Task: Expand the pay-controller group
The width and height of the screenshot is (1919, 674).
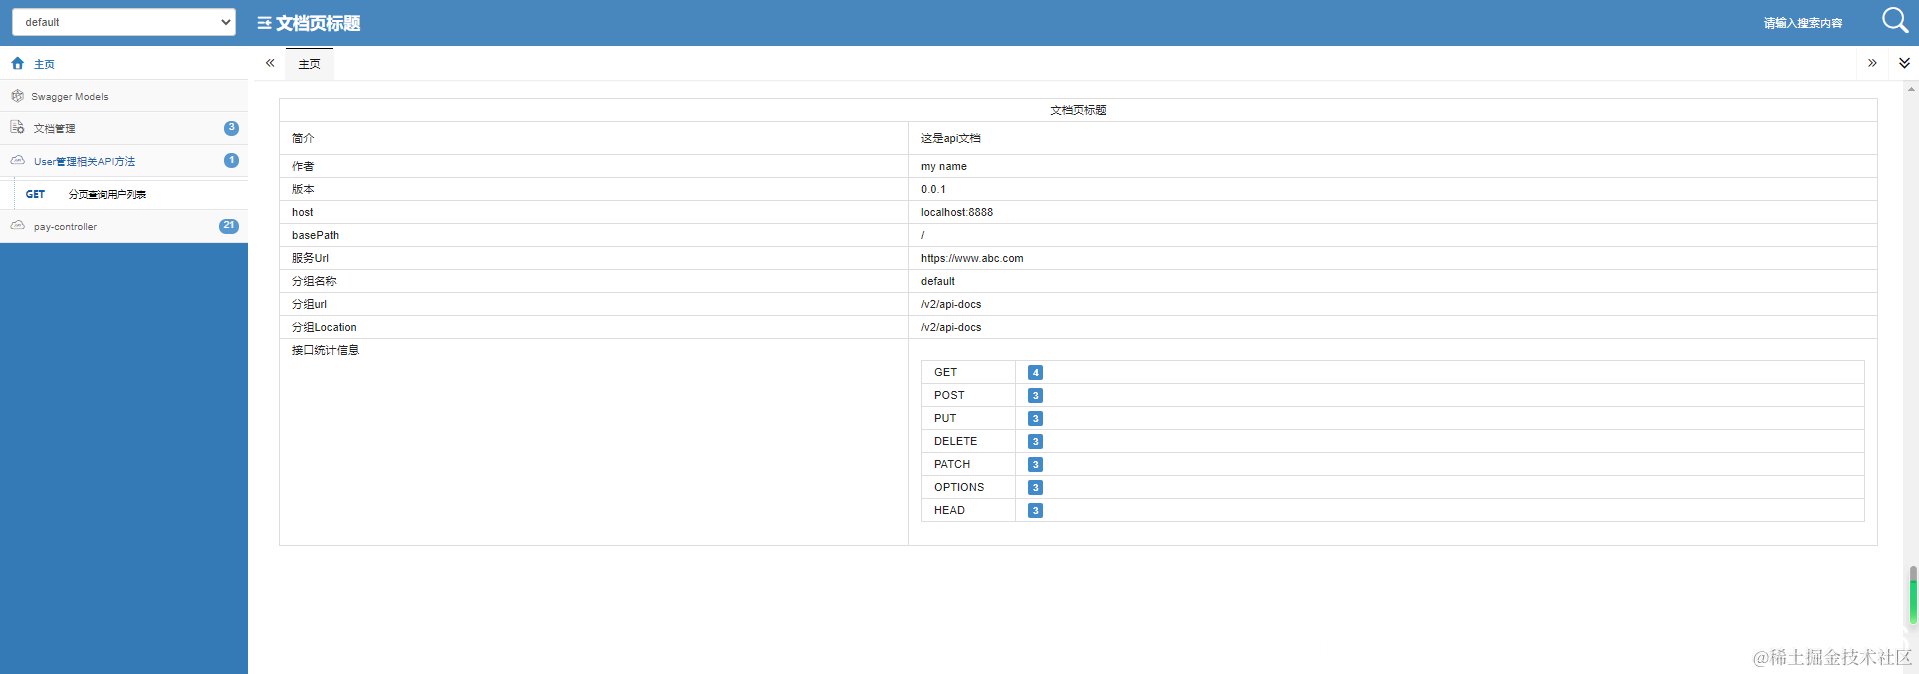Action: point(124,226)
